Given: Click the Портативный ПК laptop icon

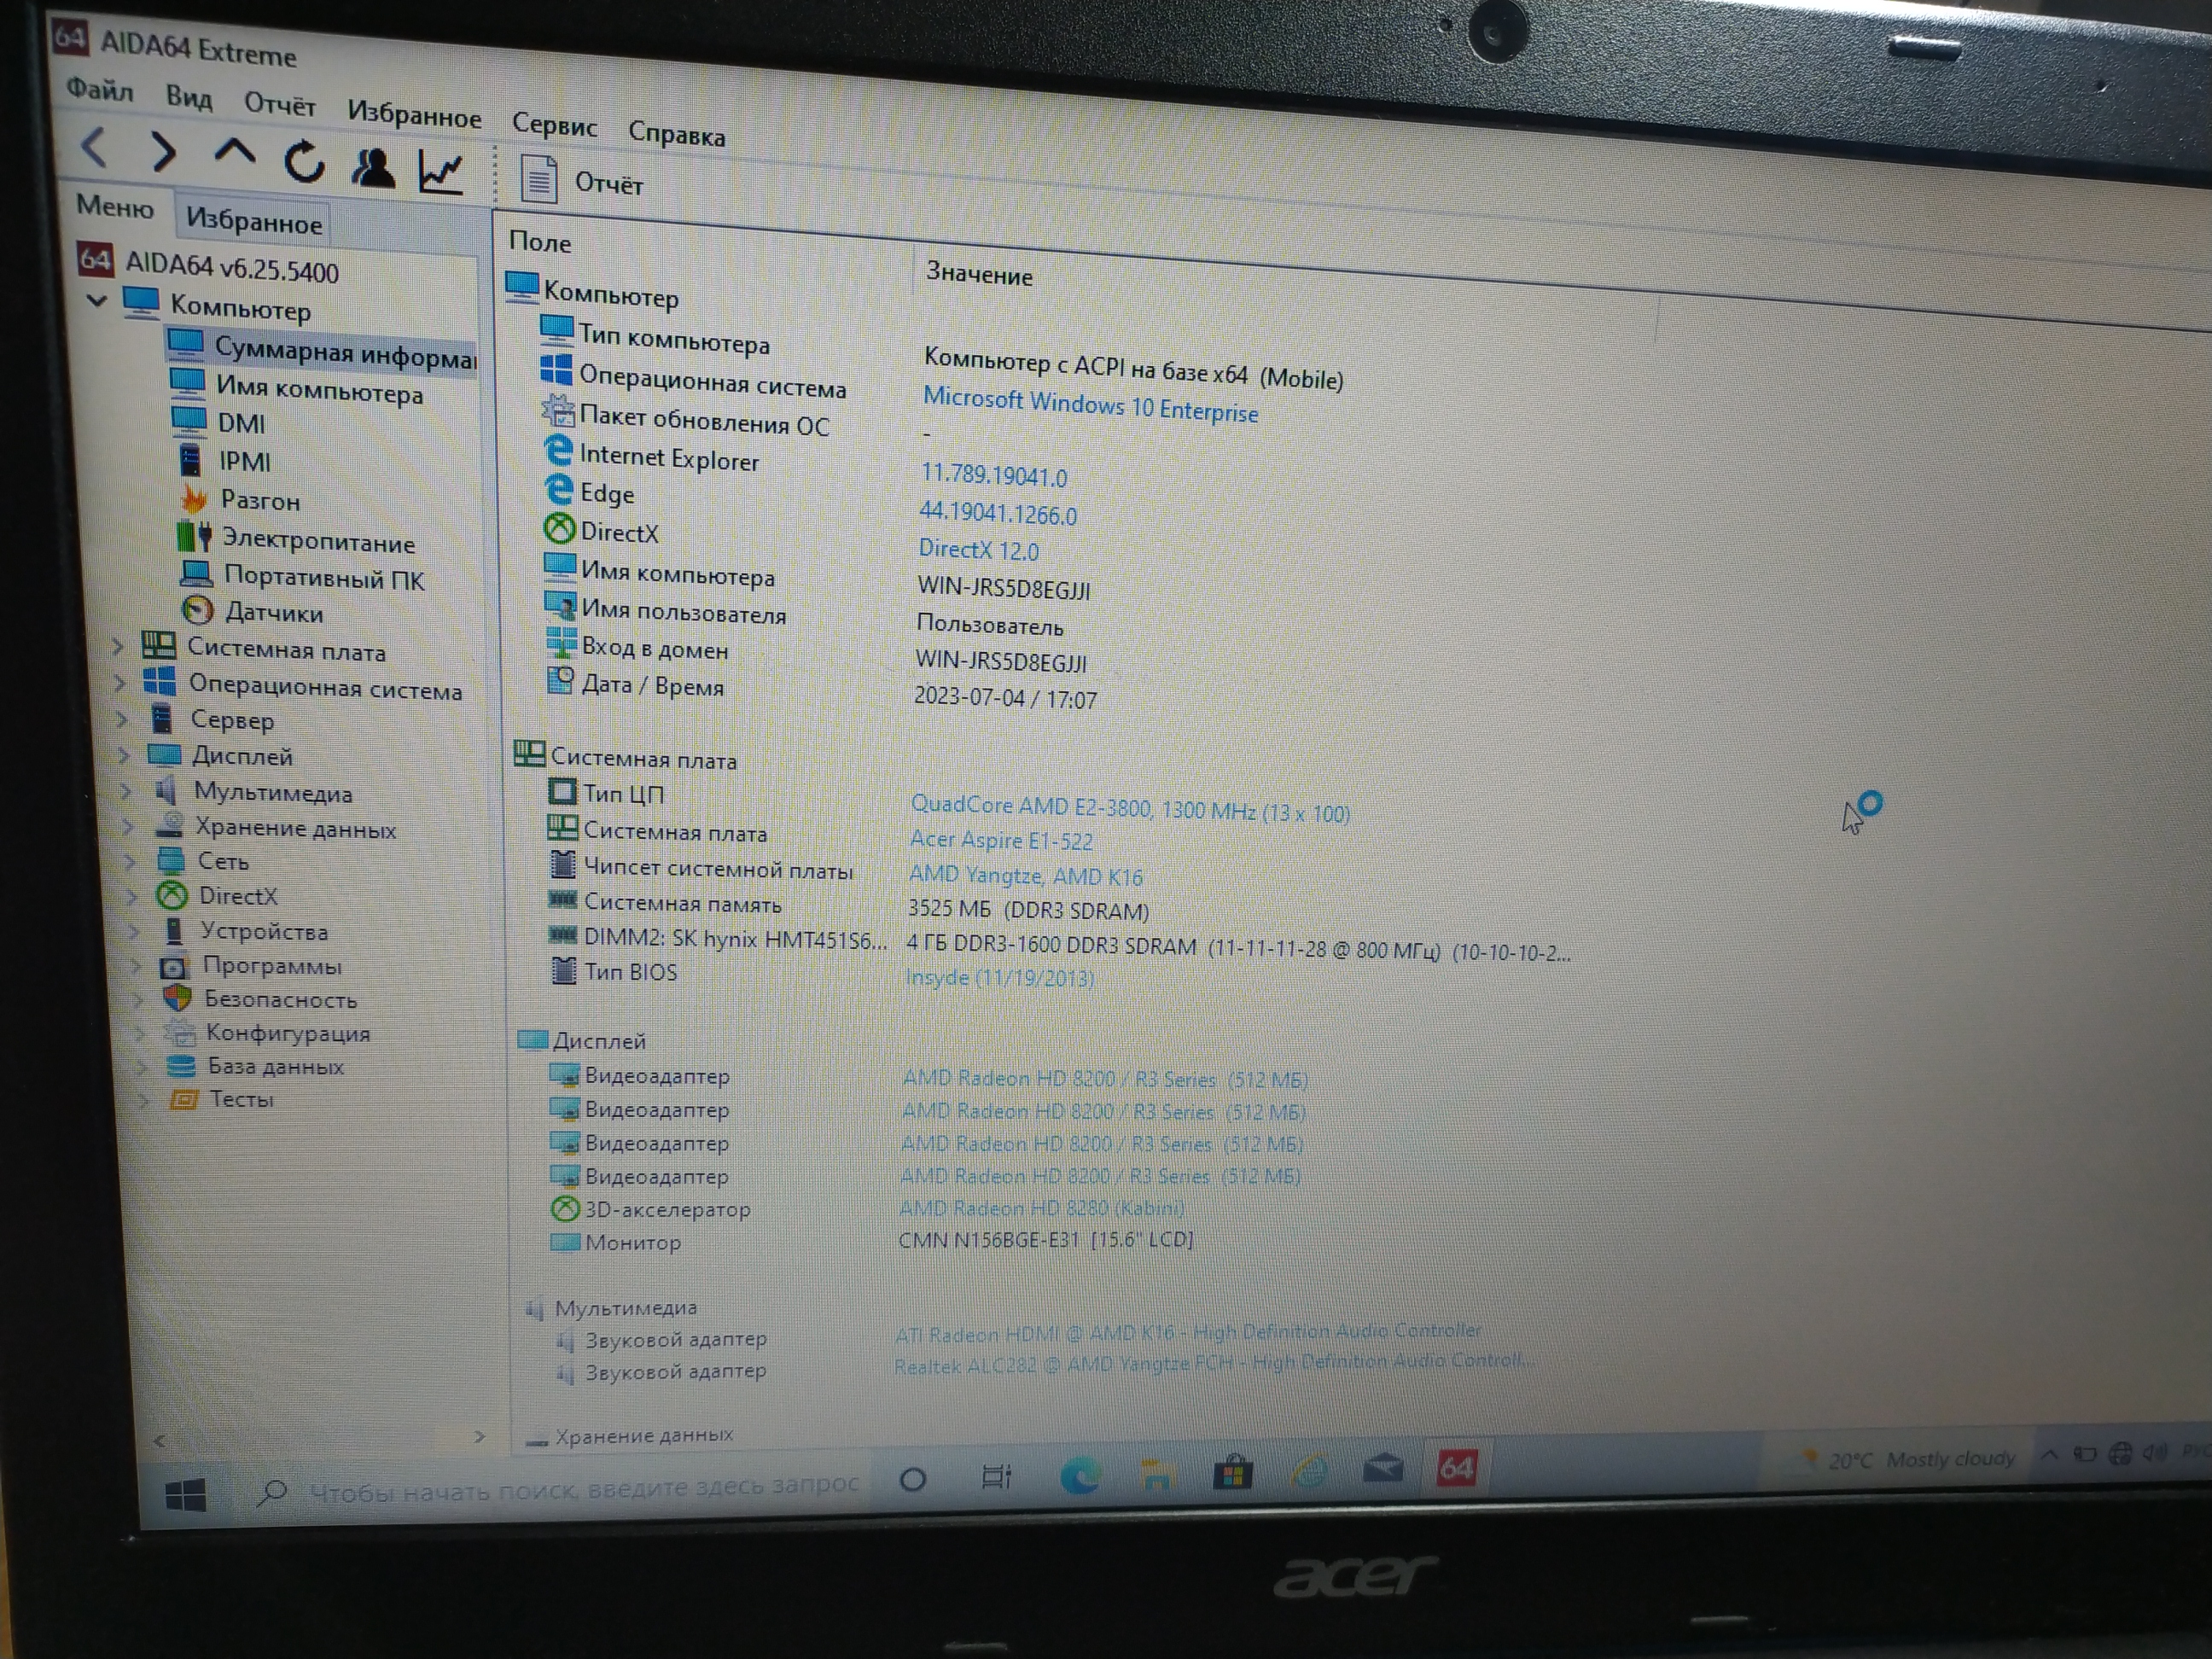Looking at the screenshot, I should 197,573.
